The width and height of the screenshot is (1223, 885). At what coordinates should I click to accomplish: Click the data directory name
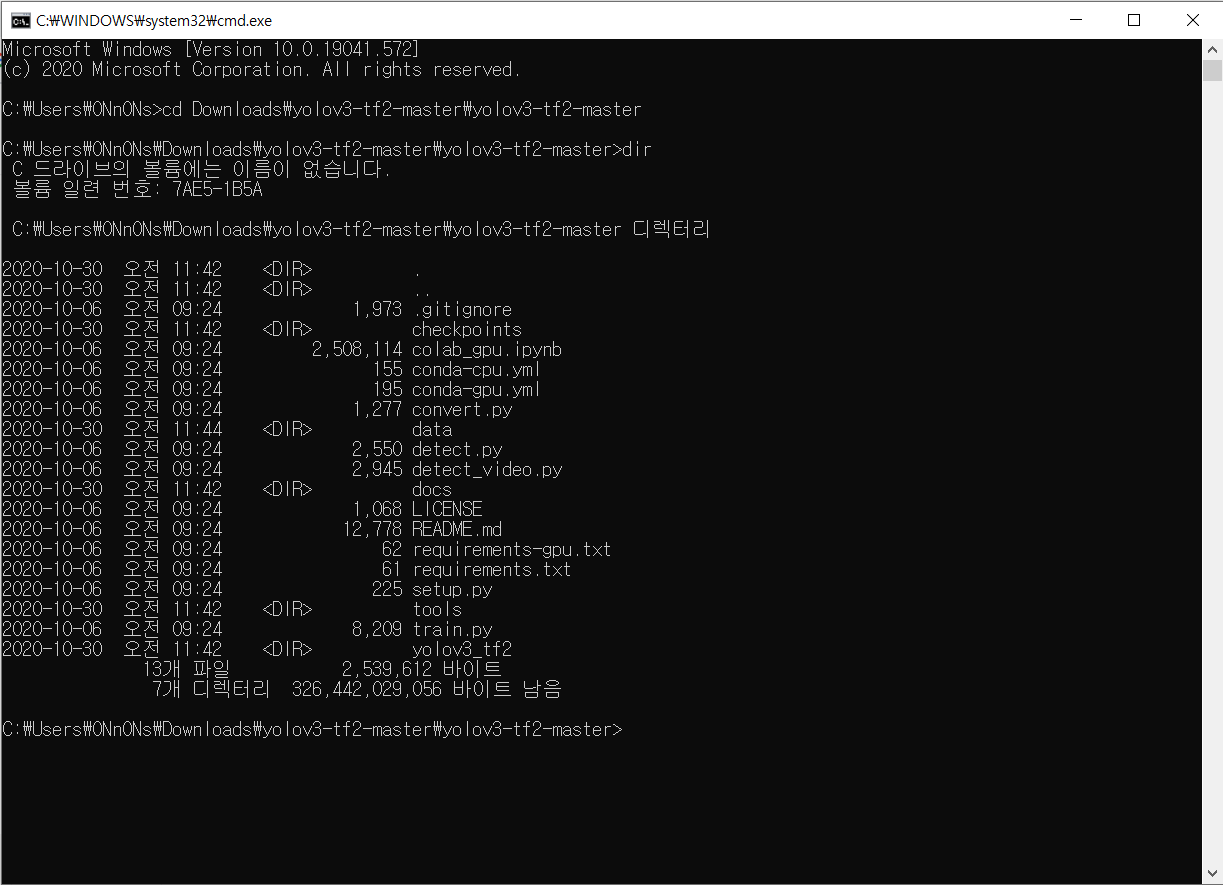[432, 430]
